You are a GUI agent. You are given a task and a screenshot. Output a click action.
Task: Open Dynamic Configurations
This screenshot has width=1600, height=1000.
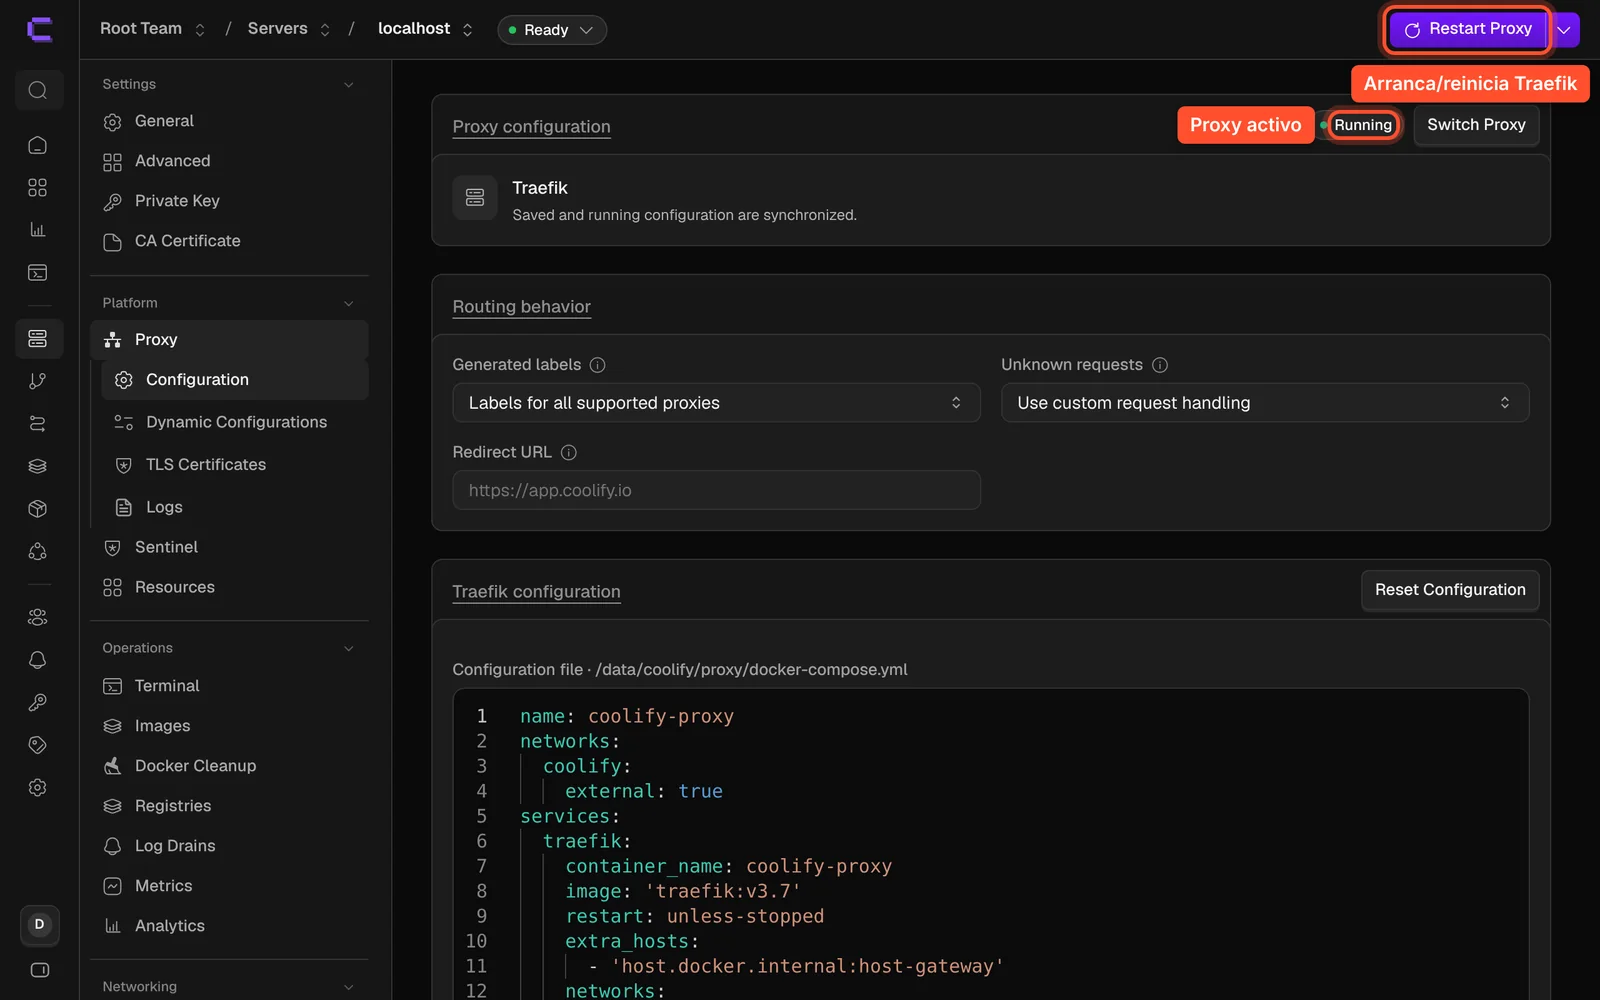[x=235, y=422]
